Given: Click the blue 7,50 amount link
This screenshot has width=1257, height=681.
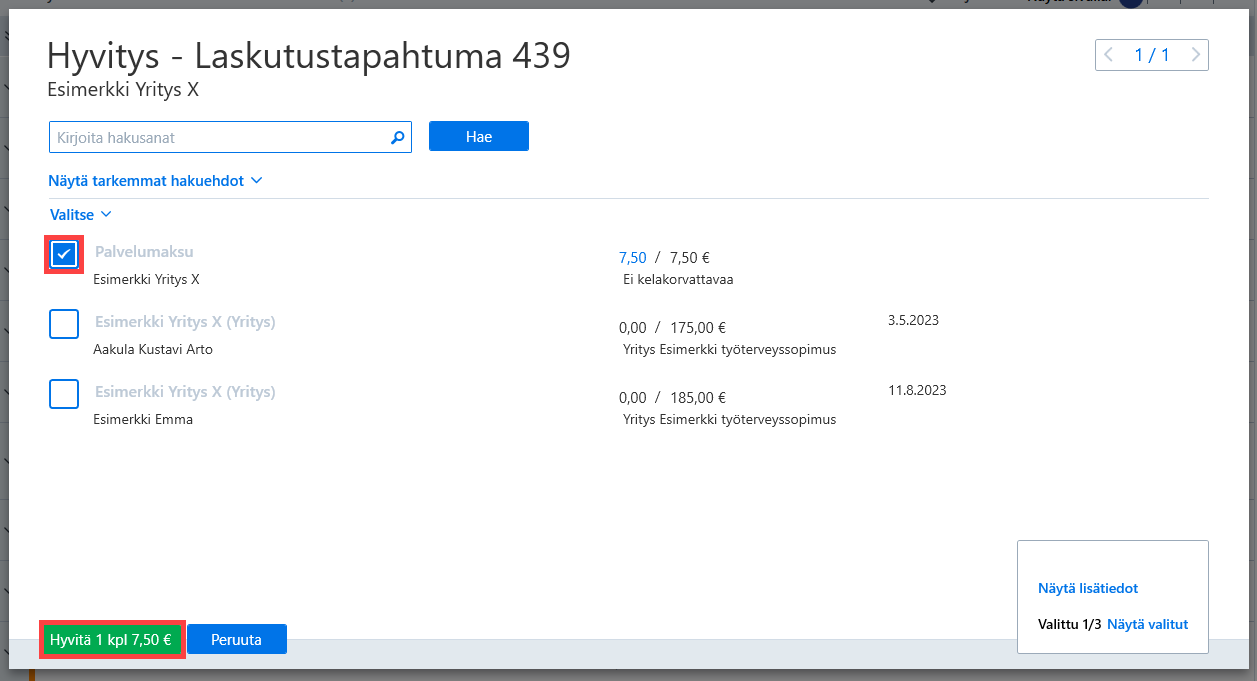Looking at the screenshot, I should [x=633, y=258].
